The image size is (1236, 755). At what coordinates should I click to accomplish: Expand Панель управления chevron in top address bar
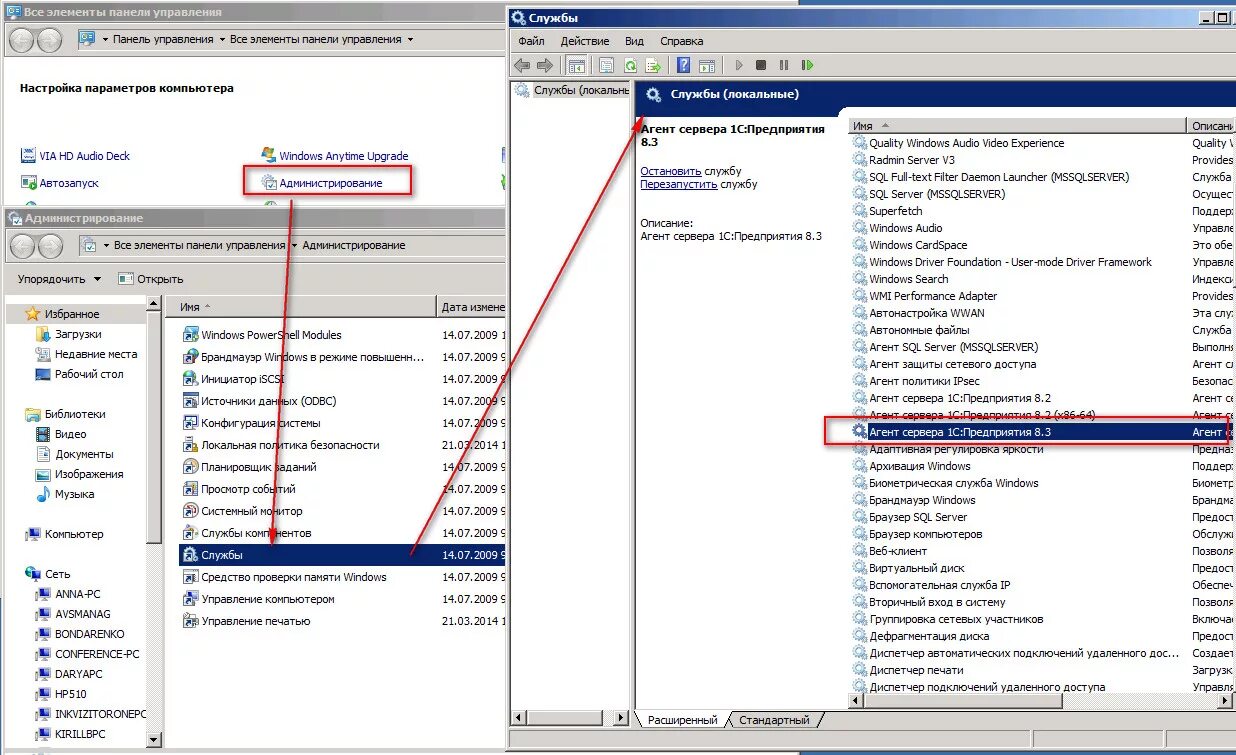click(x=220, y=40)
